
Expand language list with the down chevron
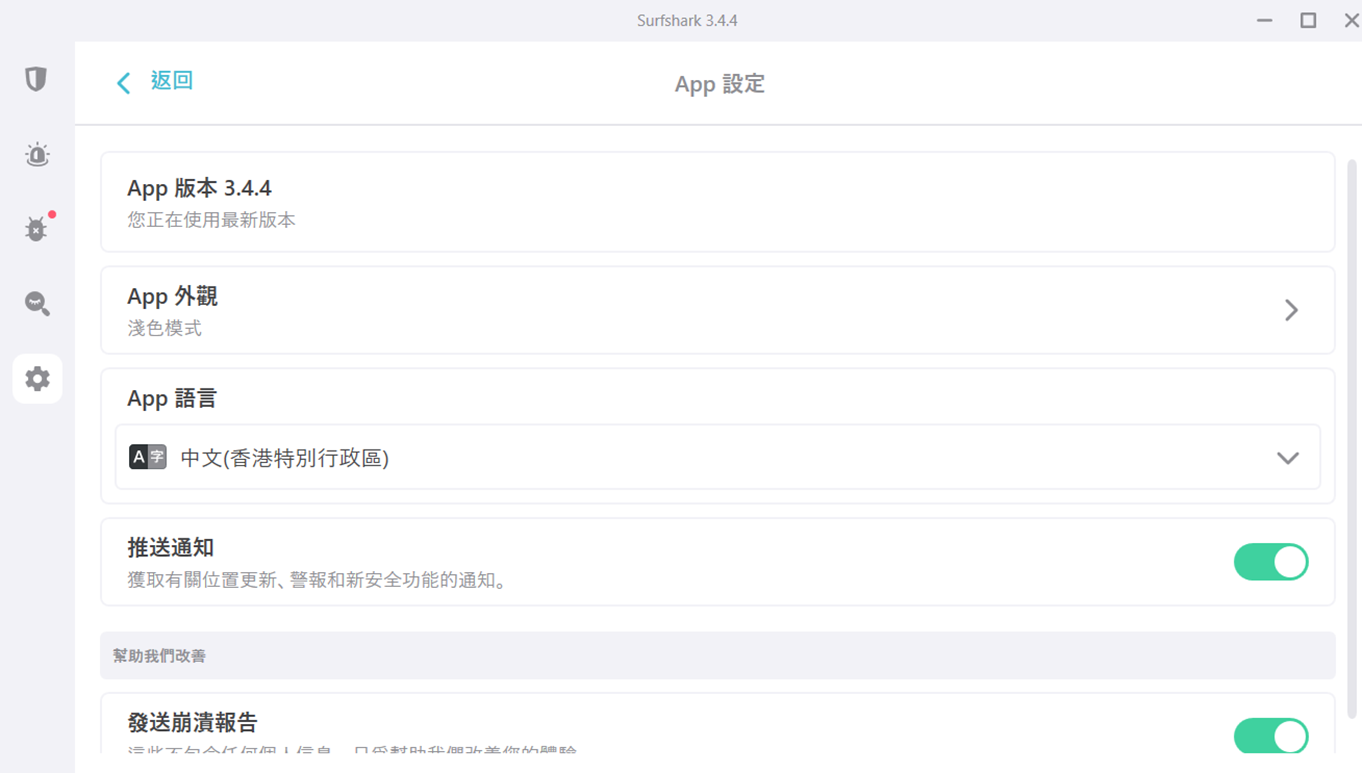pos(1288,458)
